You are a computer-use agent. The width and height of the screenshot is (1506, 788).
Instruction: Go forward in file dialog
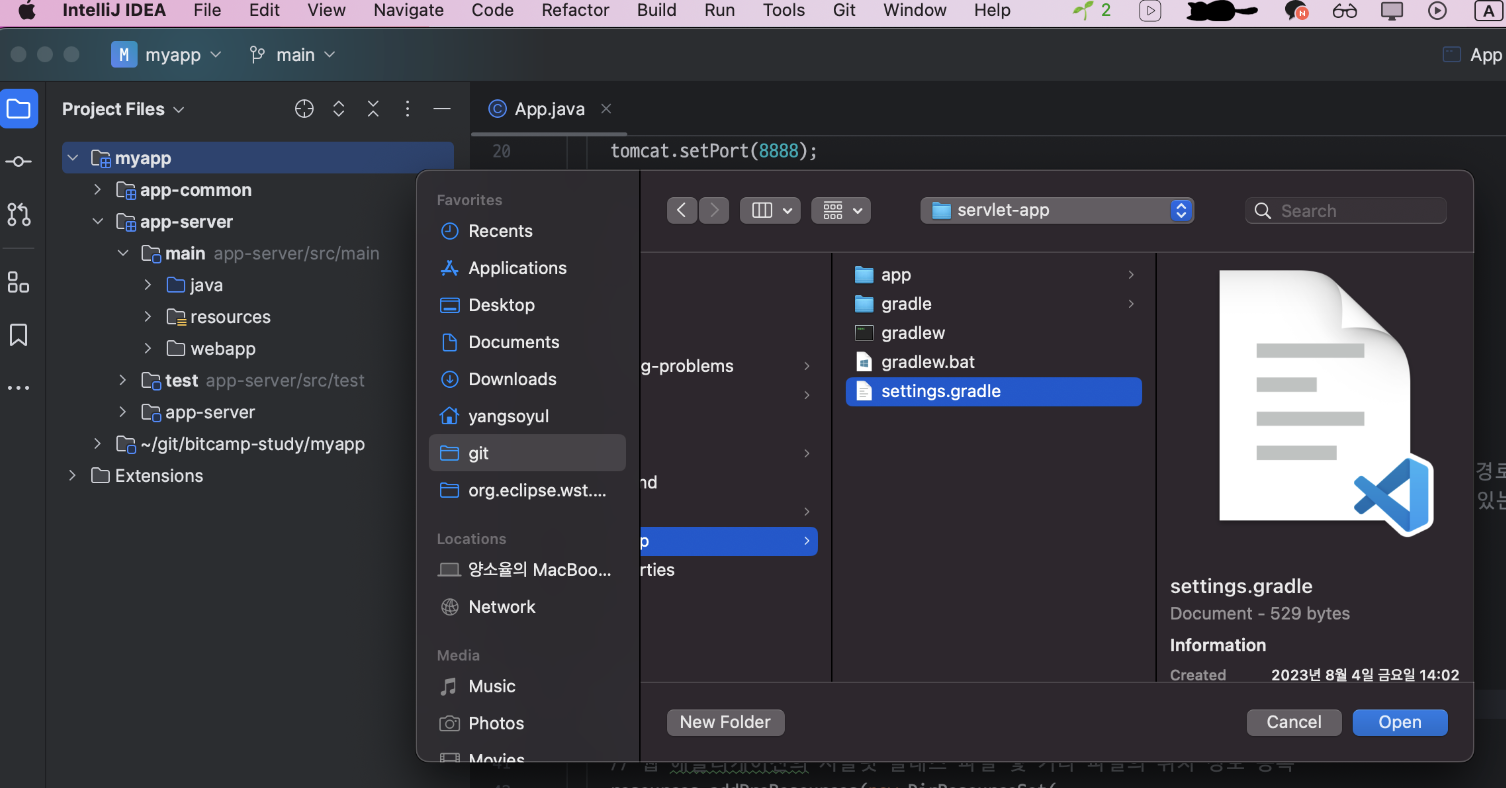pos(713,210)
